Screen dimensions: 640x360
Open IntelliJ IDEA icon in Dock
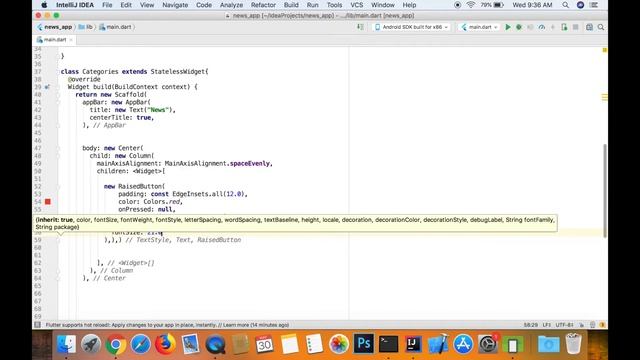413,344
